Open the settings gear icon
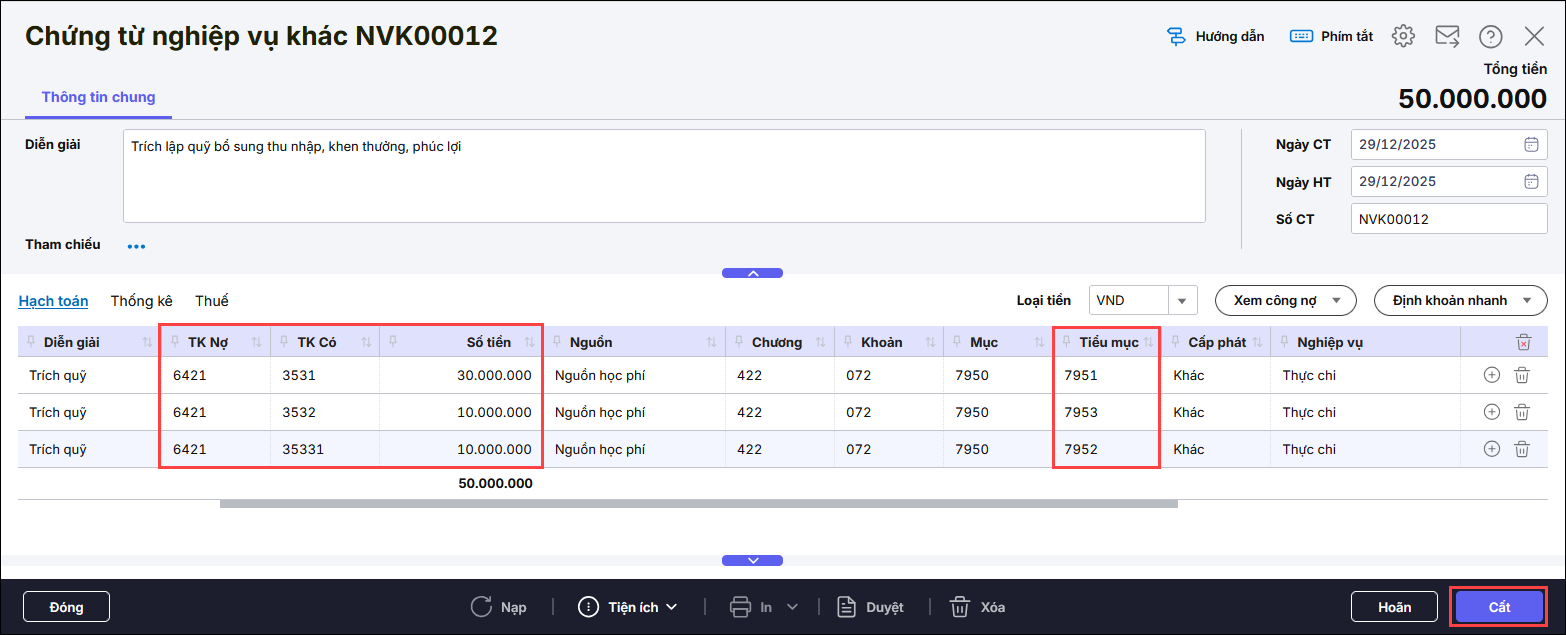This screenshot has width=1566, height=635. click(x=1403, y=36)
